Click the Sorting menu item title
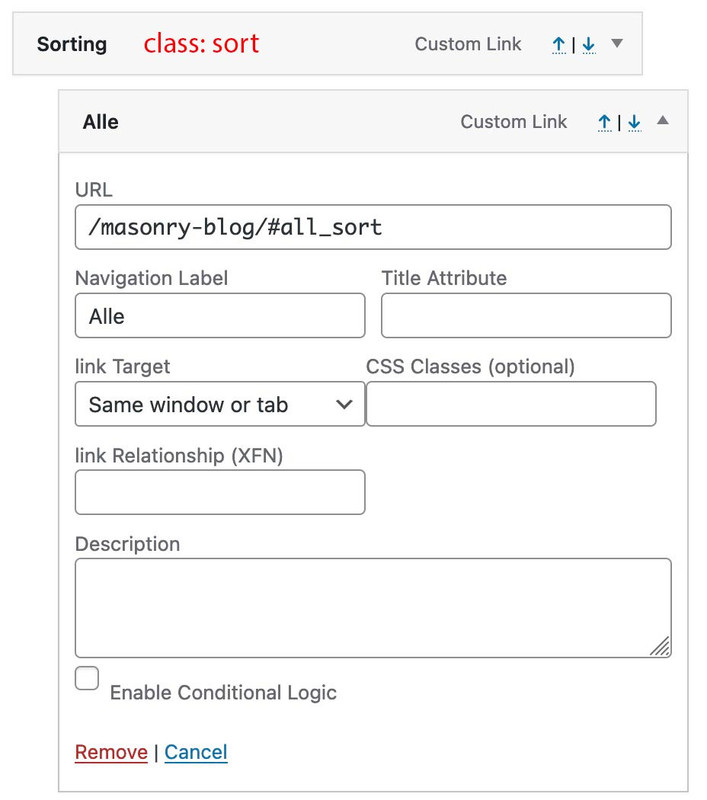Image resolution: width=707 pixels, height=800 pixels. (72, 44)
